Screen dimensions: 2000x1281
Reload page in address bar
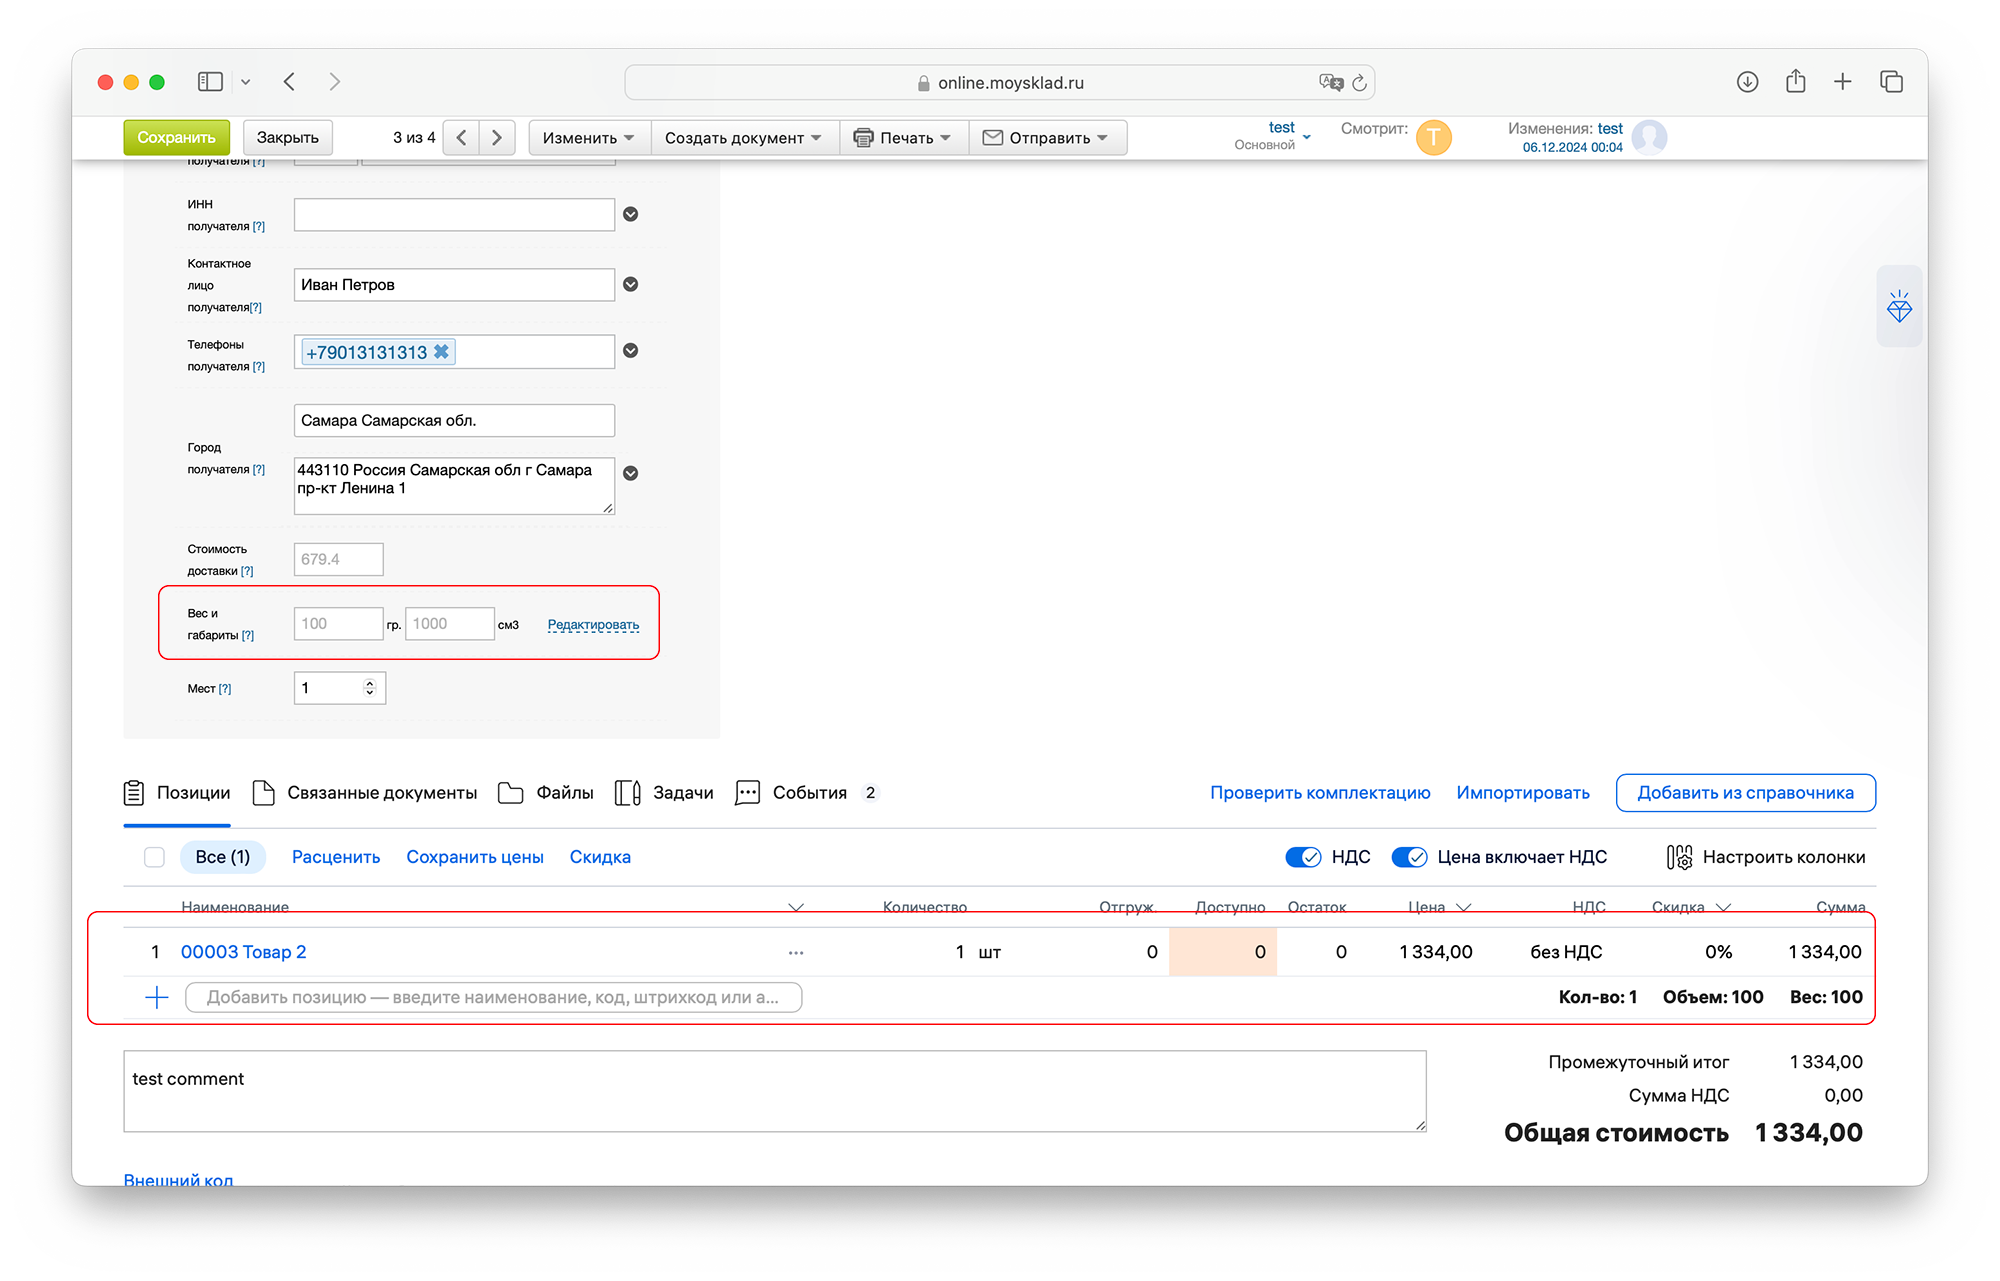pos(1359,83)
